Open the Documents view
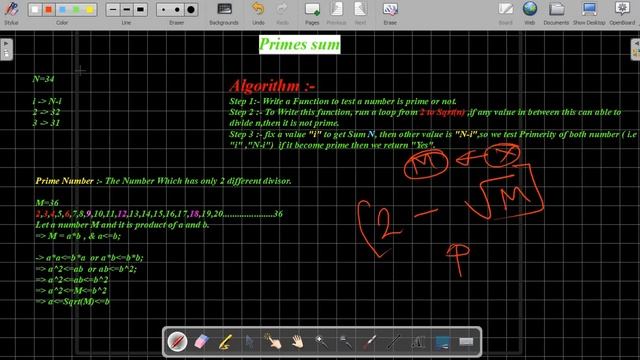 click(x=556, y=13)
